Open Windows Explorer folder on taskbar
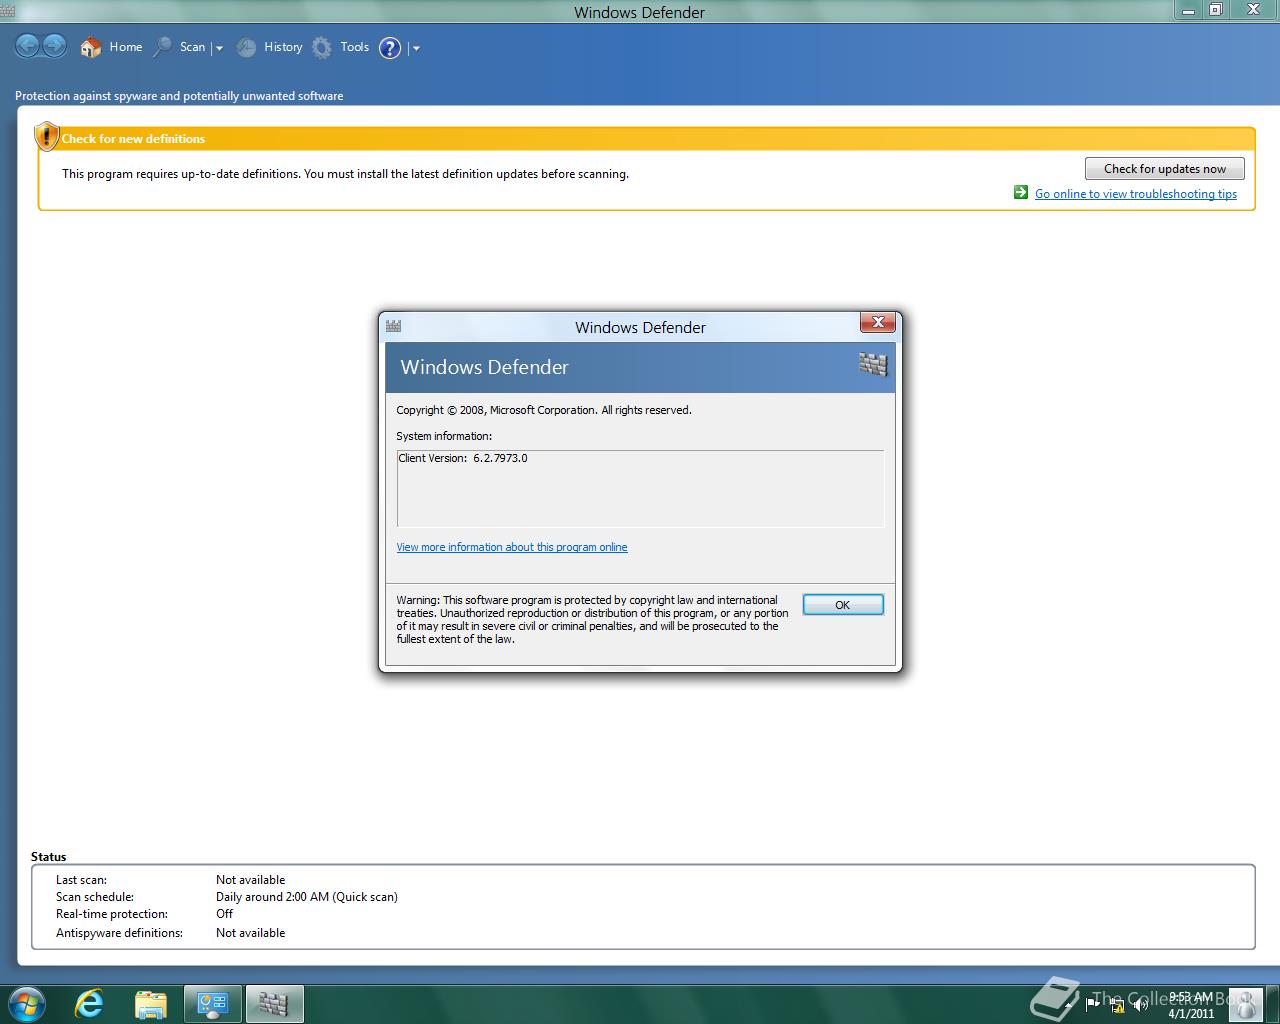This screenshot has height=1024, width=1280. click(151, 1004)
